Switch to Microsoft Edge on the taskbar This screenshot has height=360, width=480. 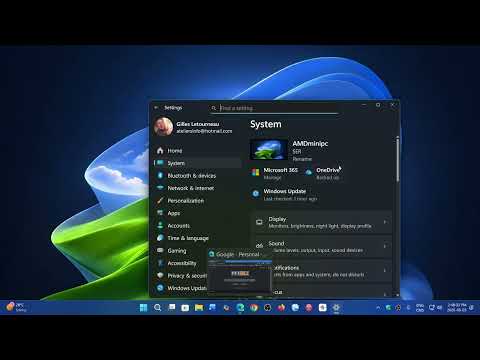(240, 307)
